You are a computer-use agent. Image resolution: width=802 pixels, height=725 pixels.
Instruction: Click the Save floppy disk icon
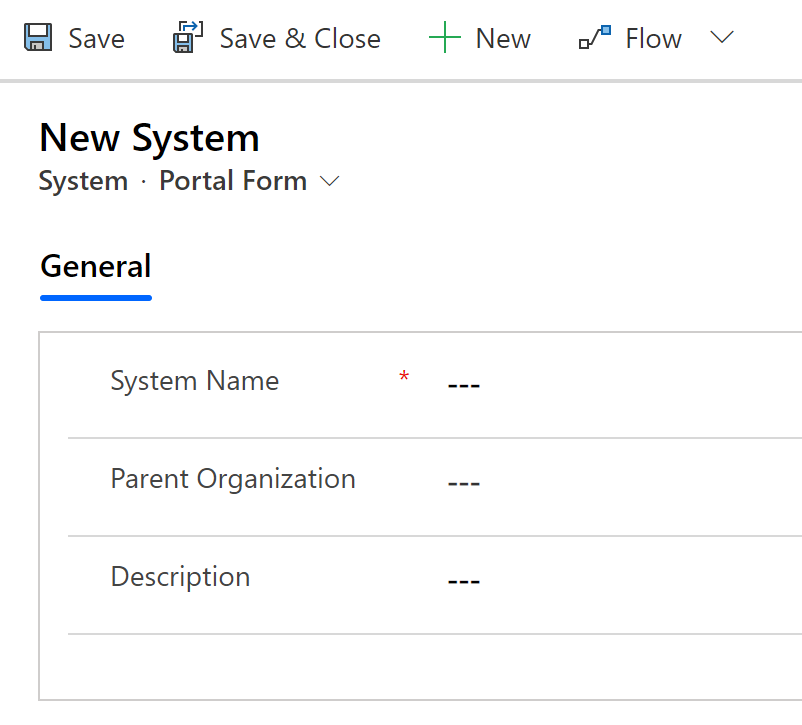click(38, 37)
